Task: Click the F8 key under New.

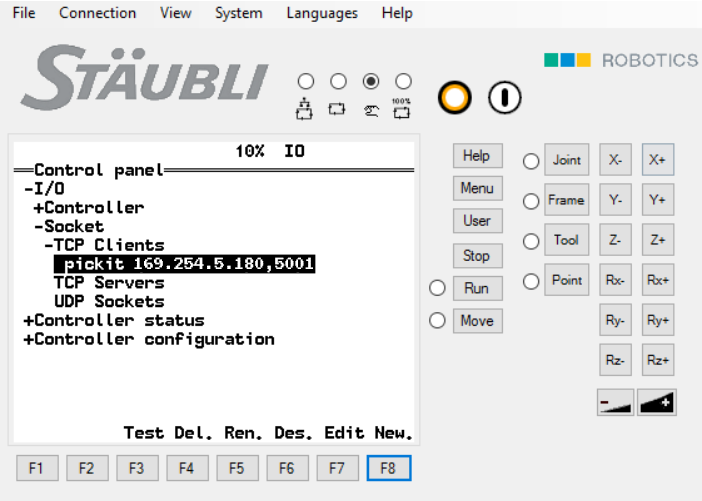Action: (x=389, y=468)
